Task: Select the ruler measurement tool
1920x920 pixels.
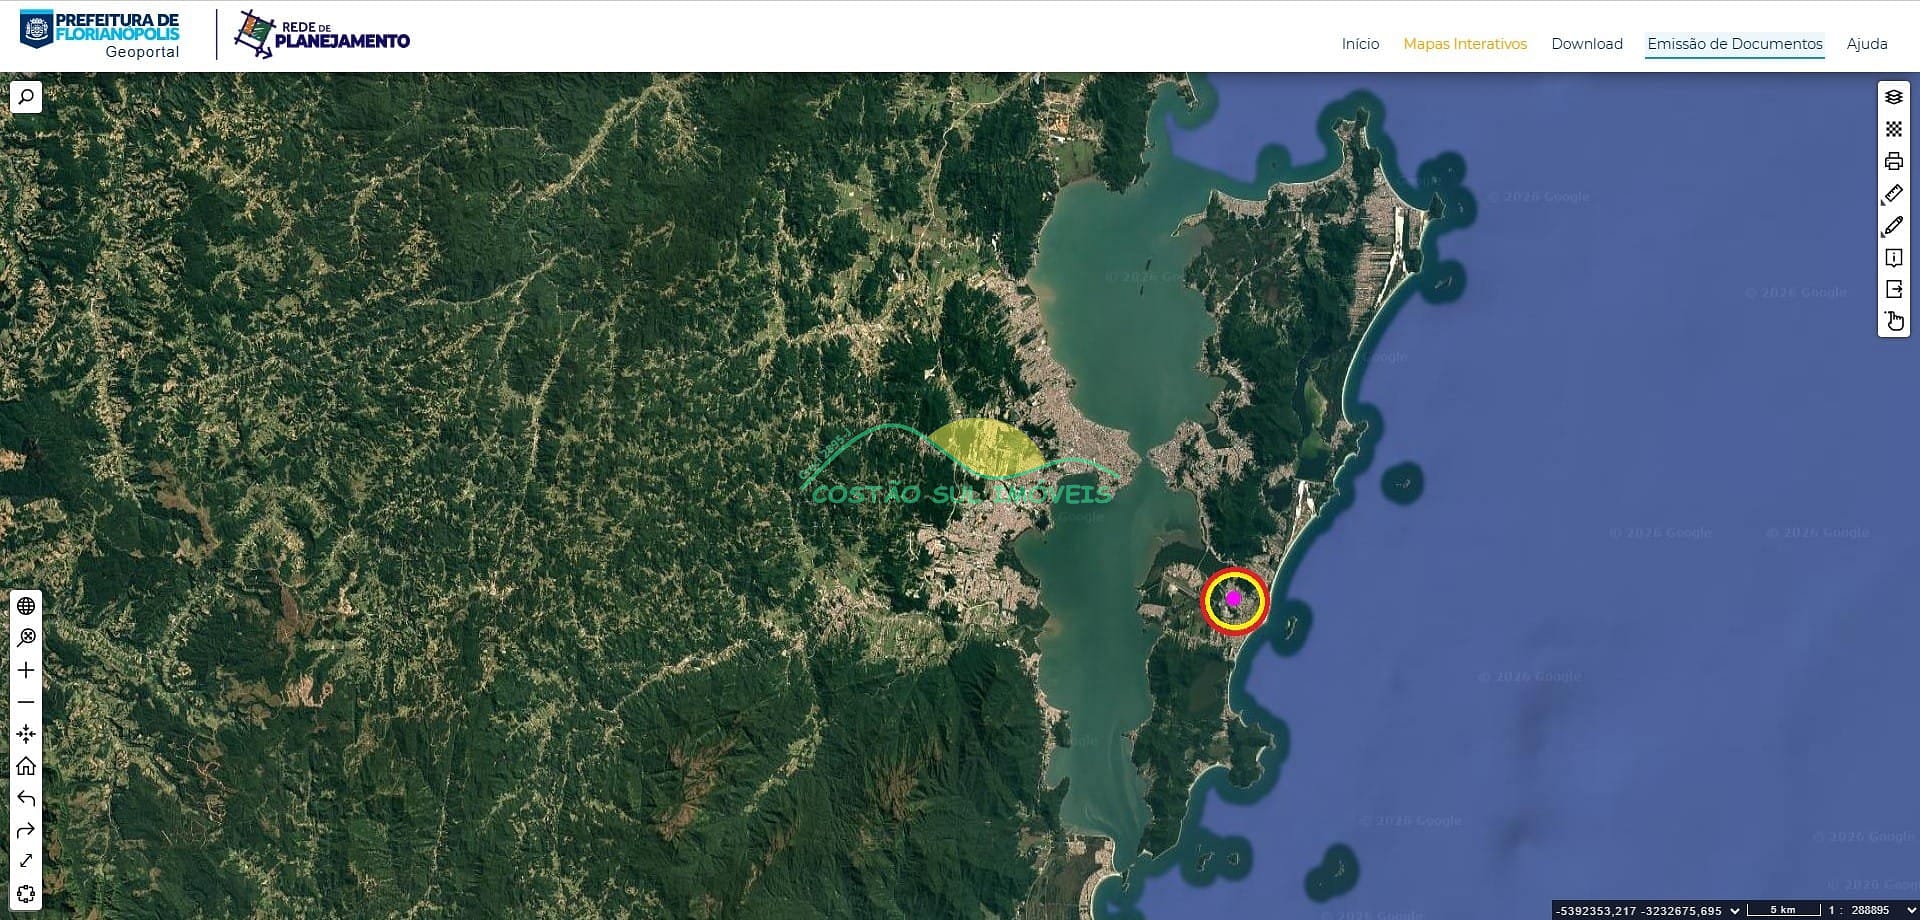Action: click(1893, 194)
